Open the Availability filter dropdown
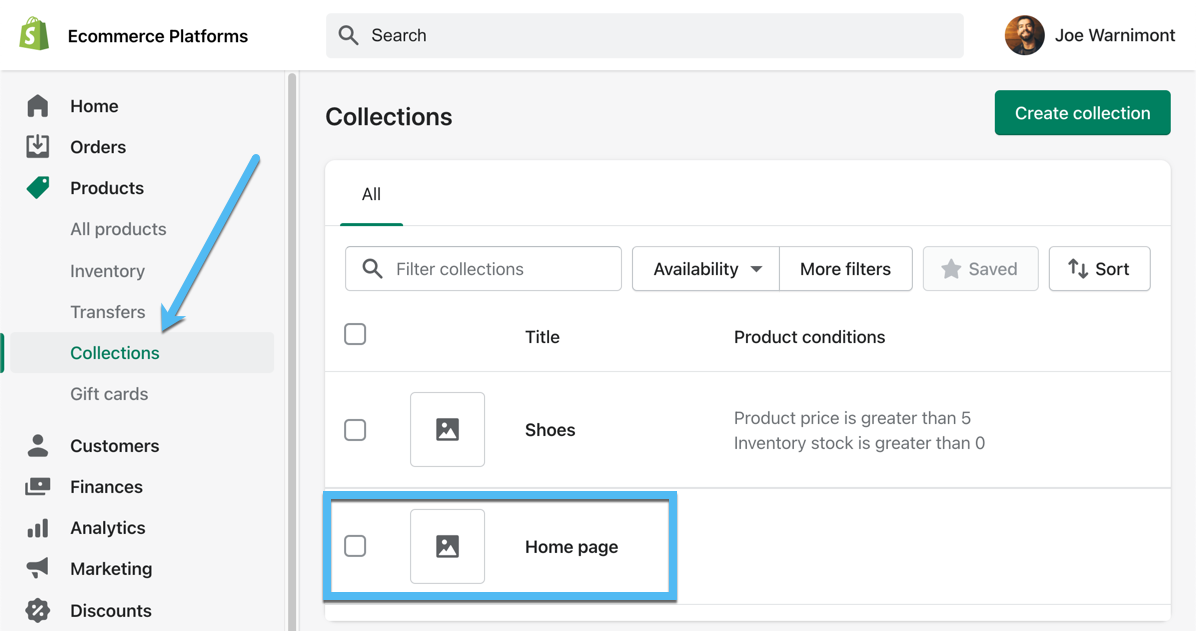The width and height of the screenshot is (1196, 631). pyautogui.click(x=705, y=268)
